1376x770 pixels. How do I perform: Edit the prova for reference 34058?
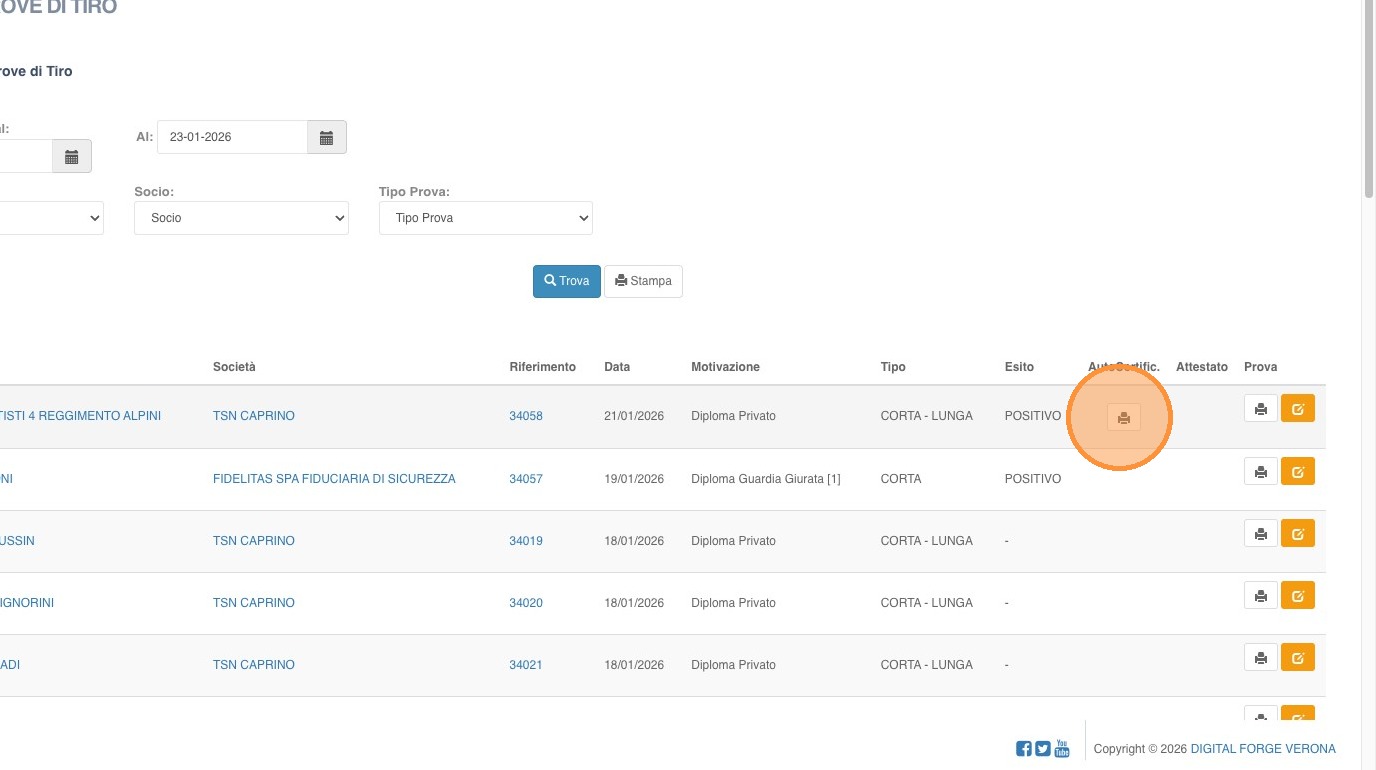tap(1298, 408)
